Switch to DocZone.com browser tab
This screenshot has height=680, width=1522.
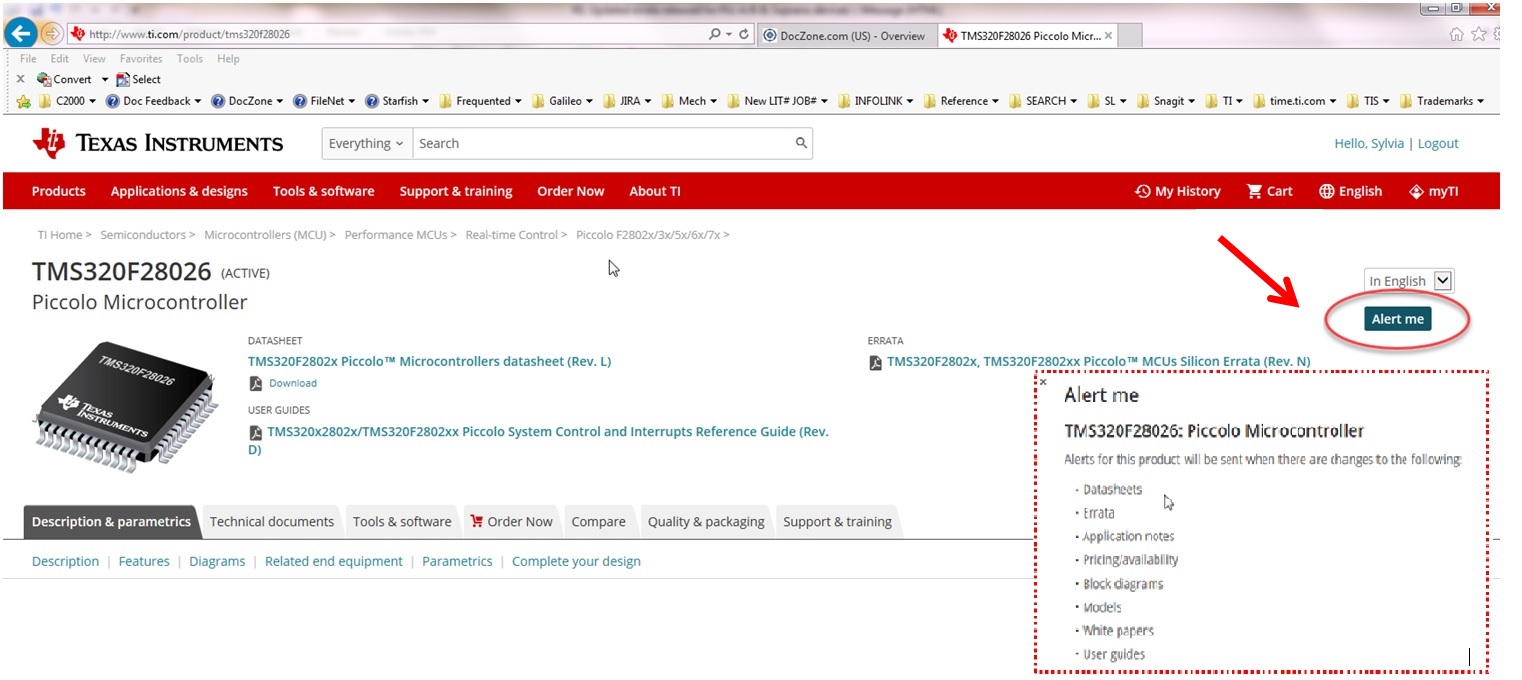point(845,35)
